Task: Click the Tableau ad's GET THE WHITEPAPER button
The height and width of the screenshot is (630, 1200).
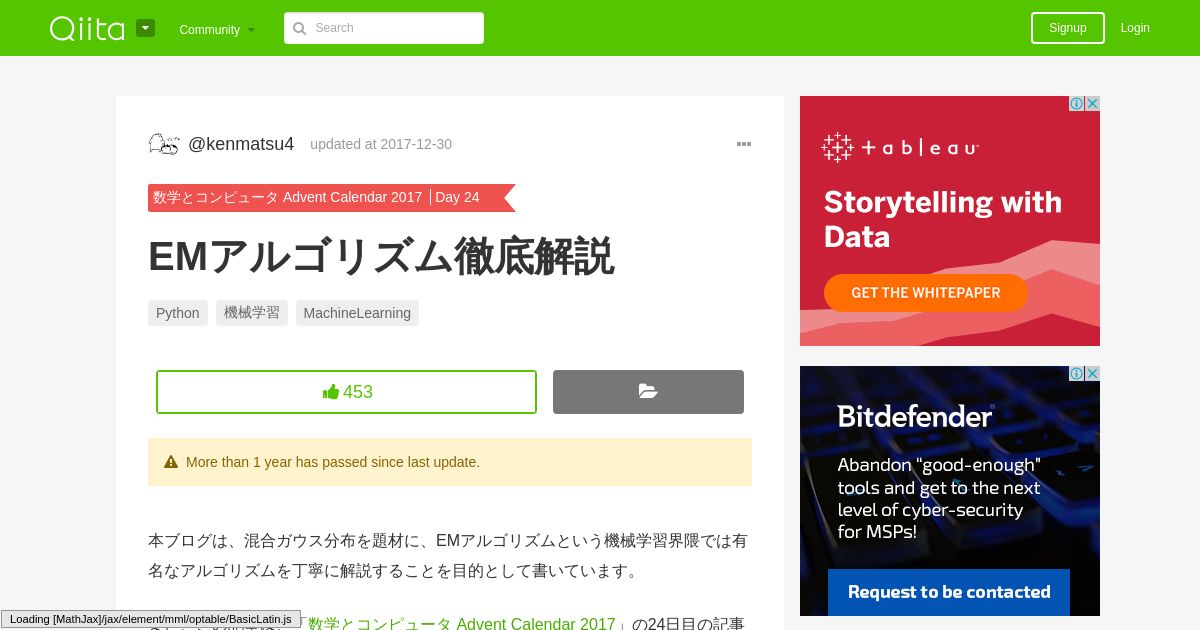Action: point(926,293)
